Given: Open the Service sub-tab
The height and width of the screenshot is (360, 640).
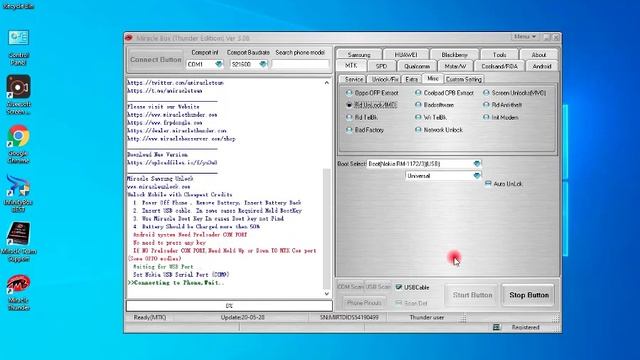Looking at the screenshot, I should 353,79.
